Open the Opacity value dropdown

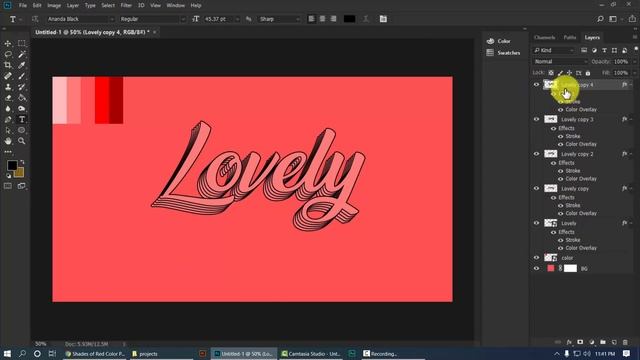pyautogui.click(x=634, y=62)
